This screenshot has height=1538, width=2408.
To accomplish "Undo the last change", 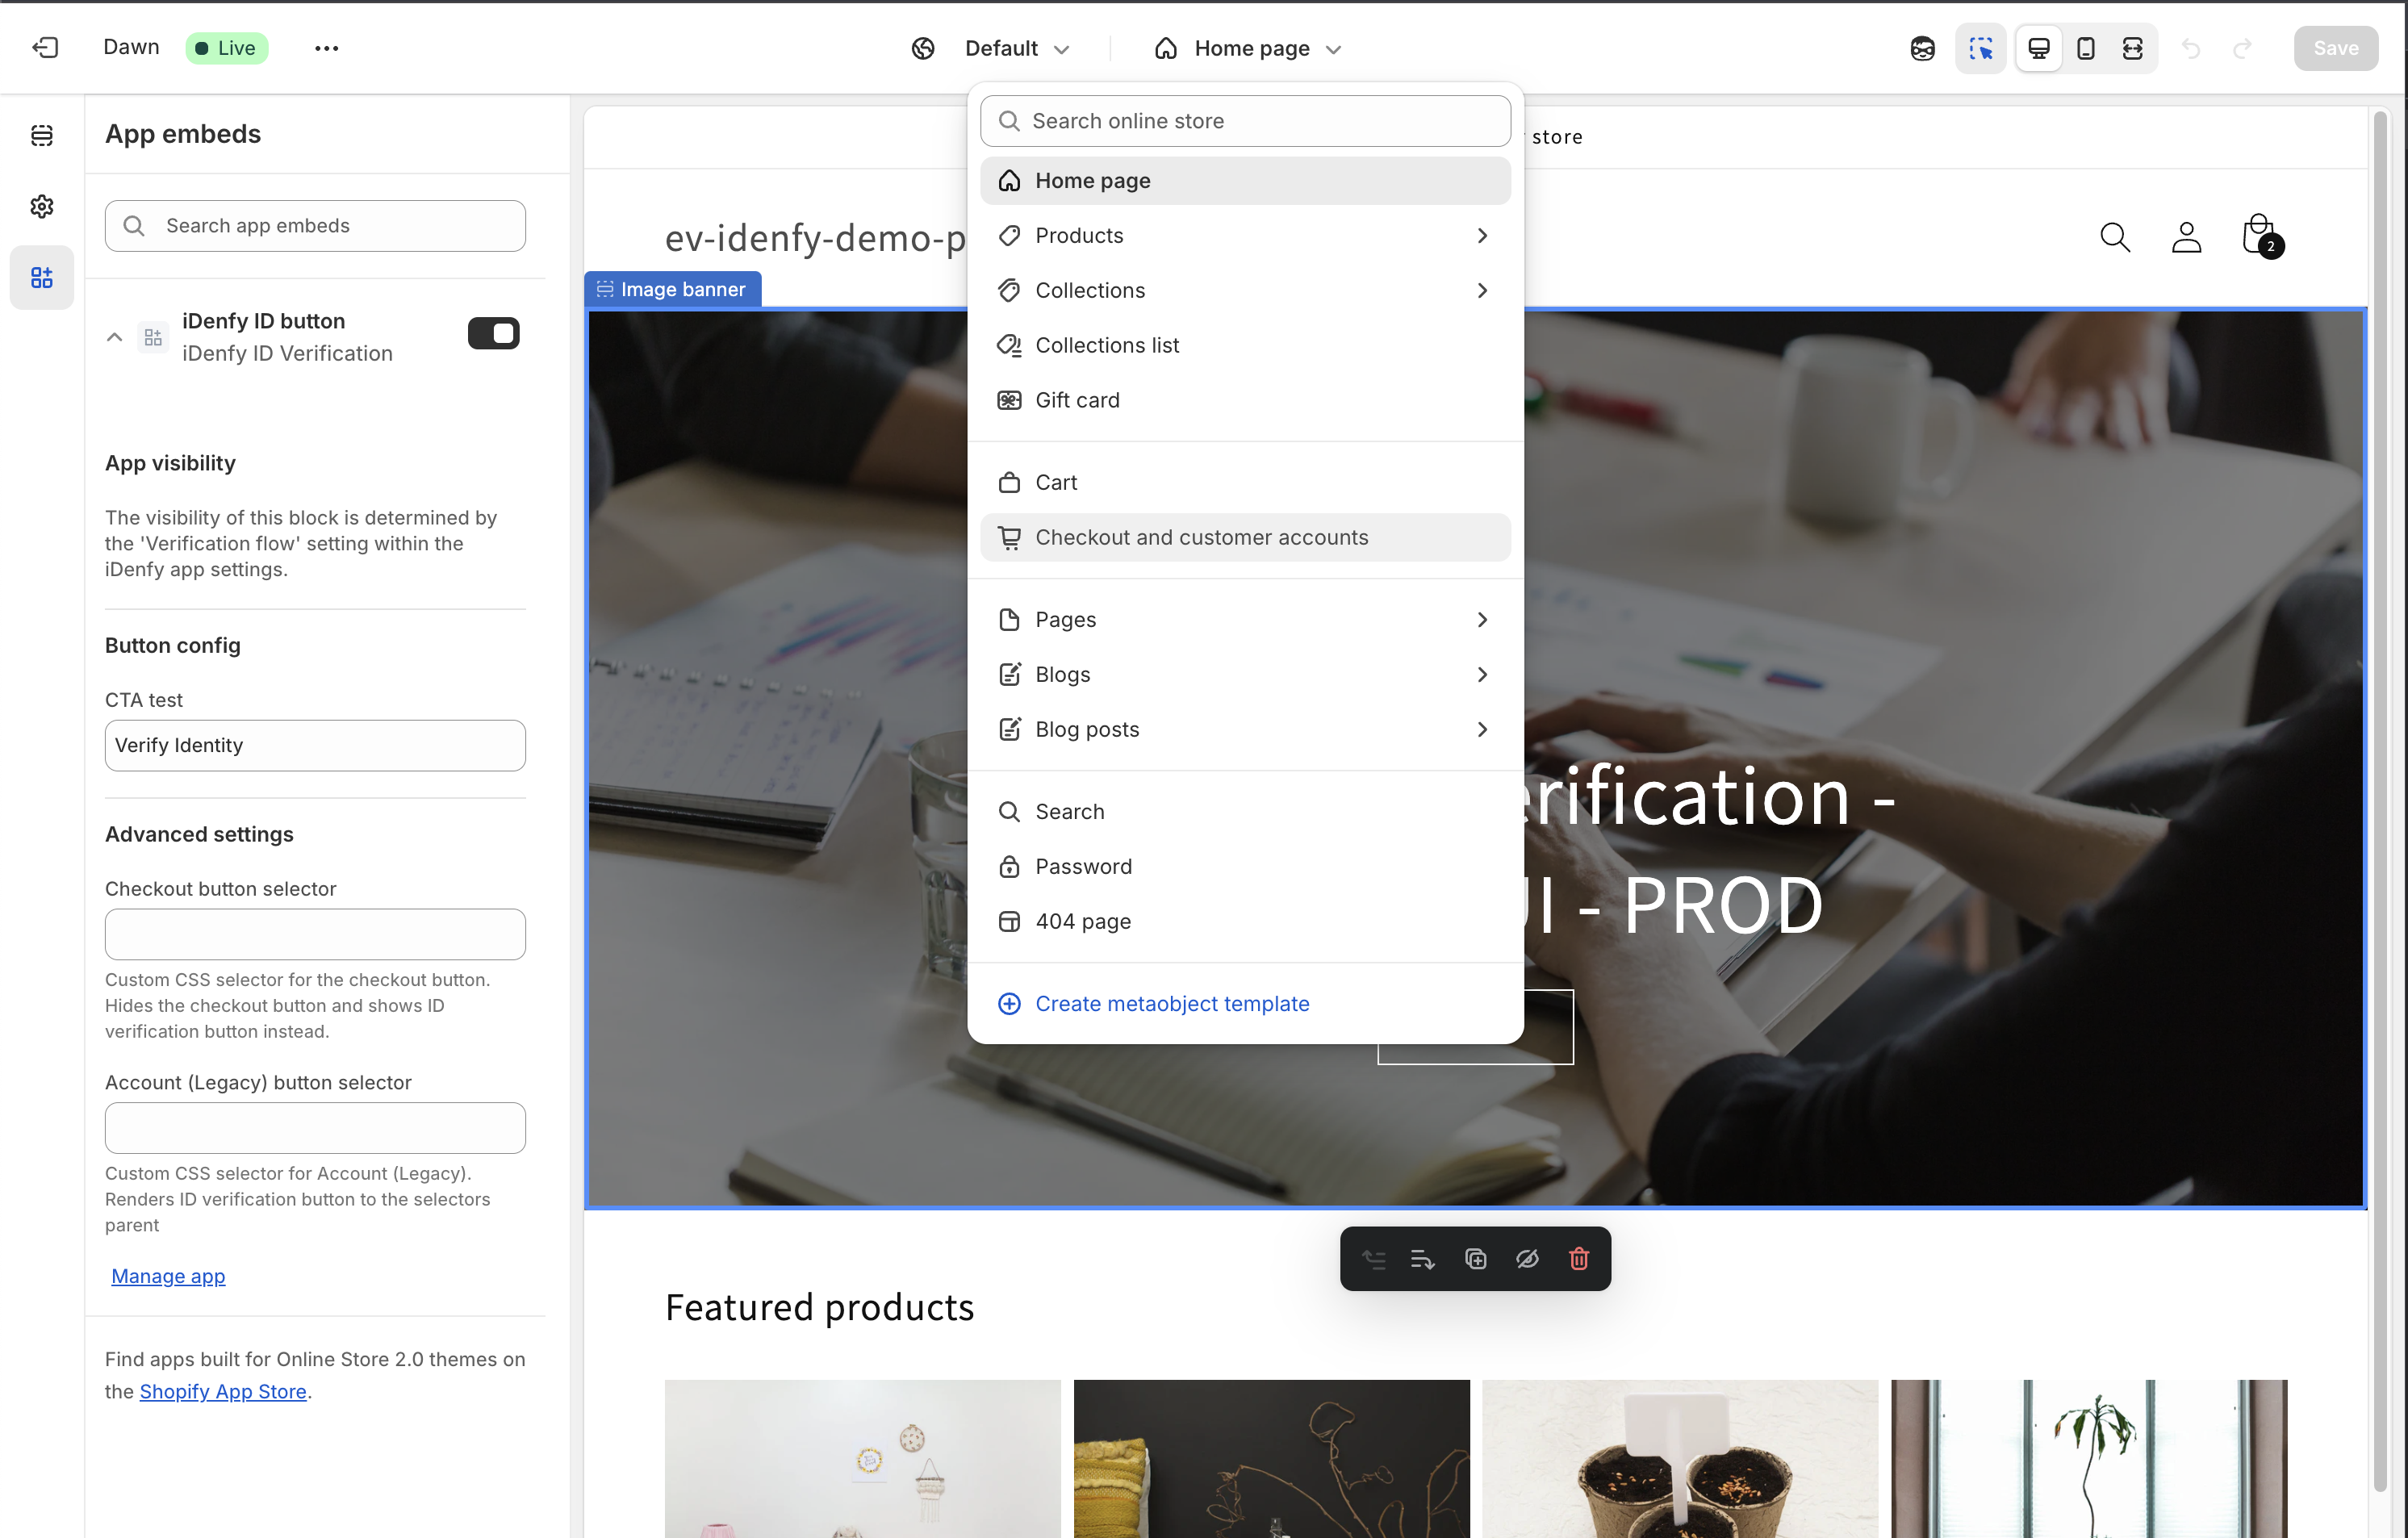I will coord(2192,47).
